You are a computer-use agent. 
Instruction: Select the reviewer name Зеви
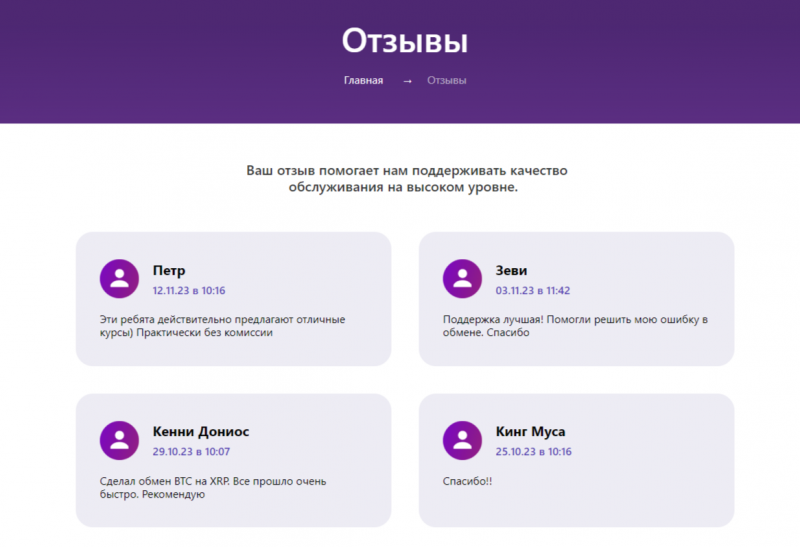tap(511, 270)
